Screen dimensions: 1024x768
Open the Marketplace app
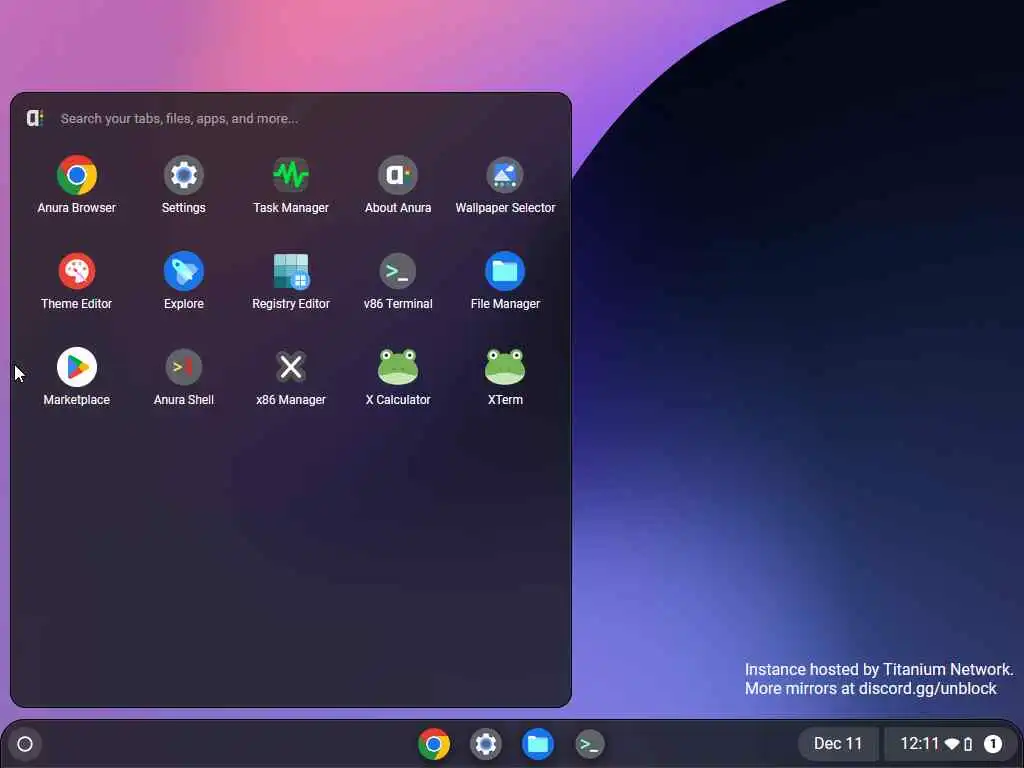pos(76,377)
